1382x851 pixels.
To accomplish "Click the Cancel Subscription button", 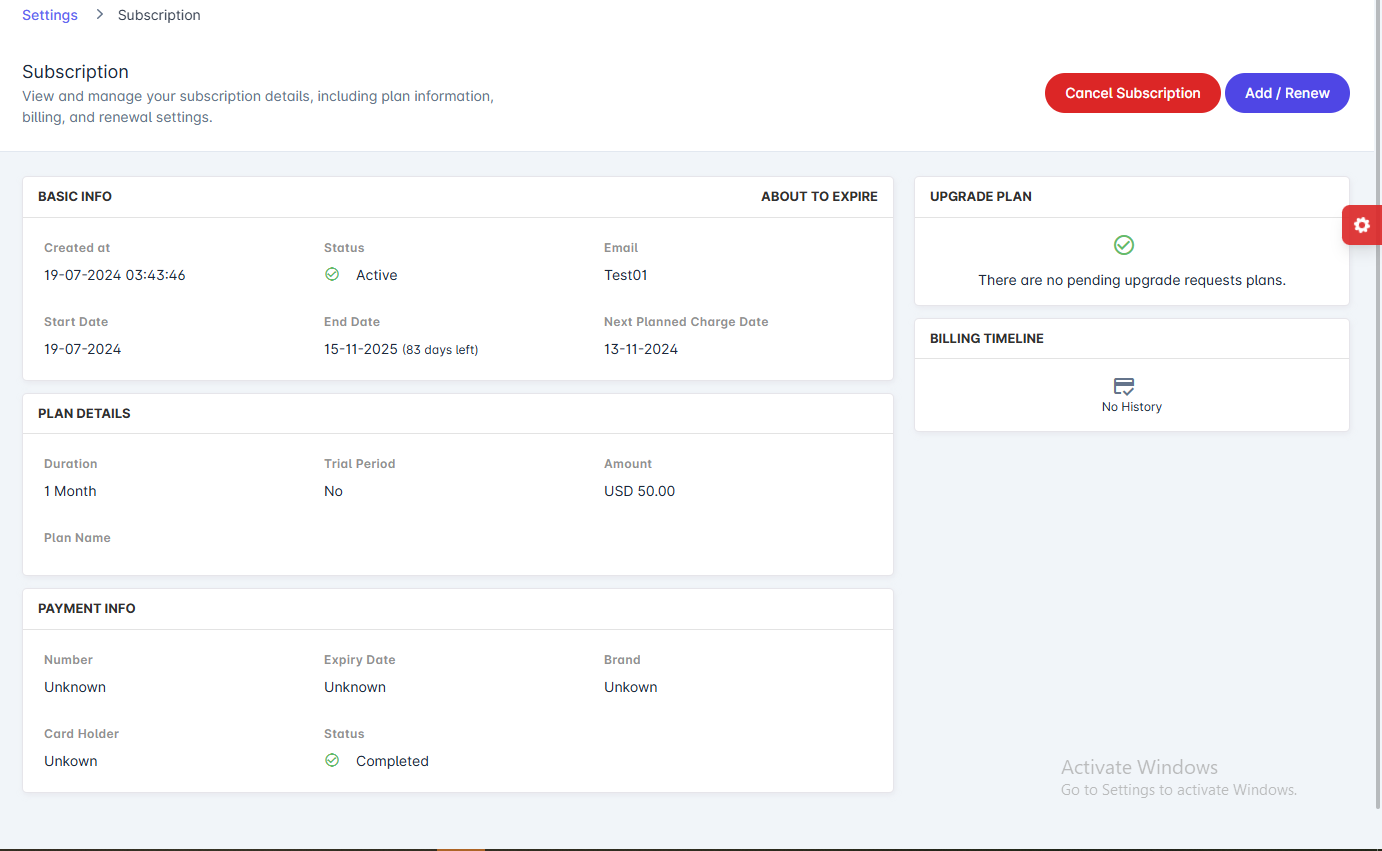I will click(x=1132, y=93).
